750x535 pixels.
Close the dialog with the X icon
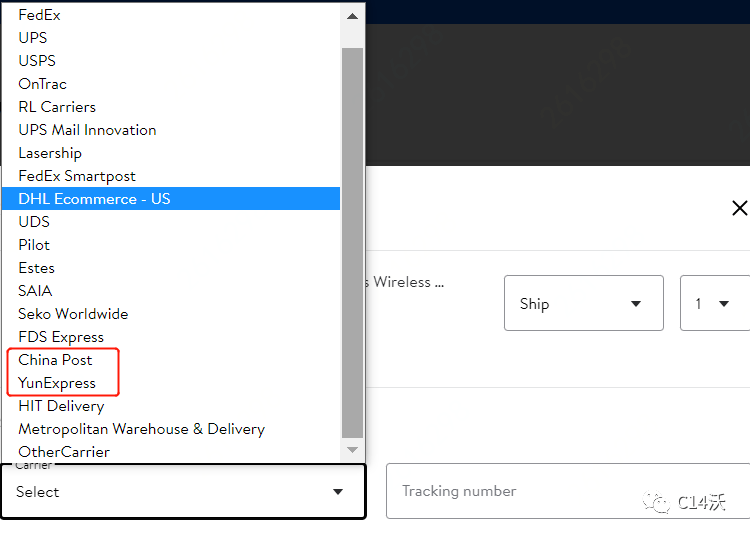click(739, 208)
